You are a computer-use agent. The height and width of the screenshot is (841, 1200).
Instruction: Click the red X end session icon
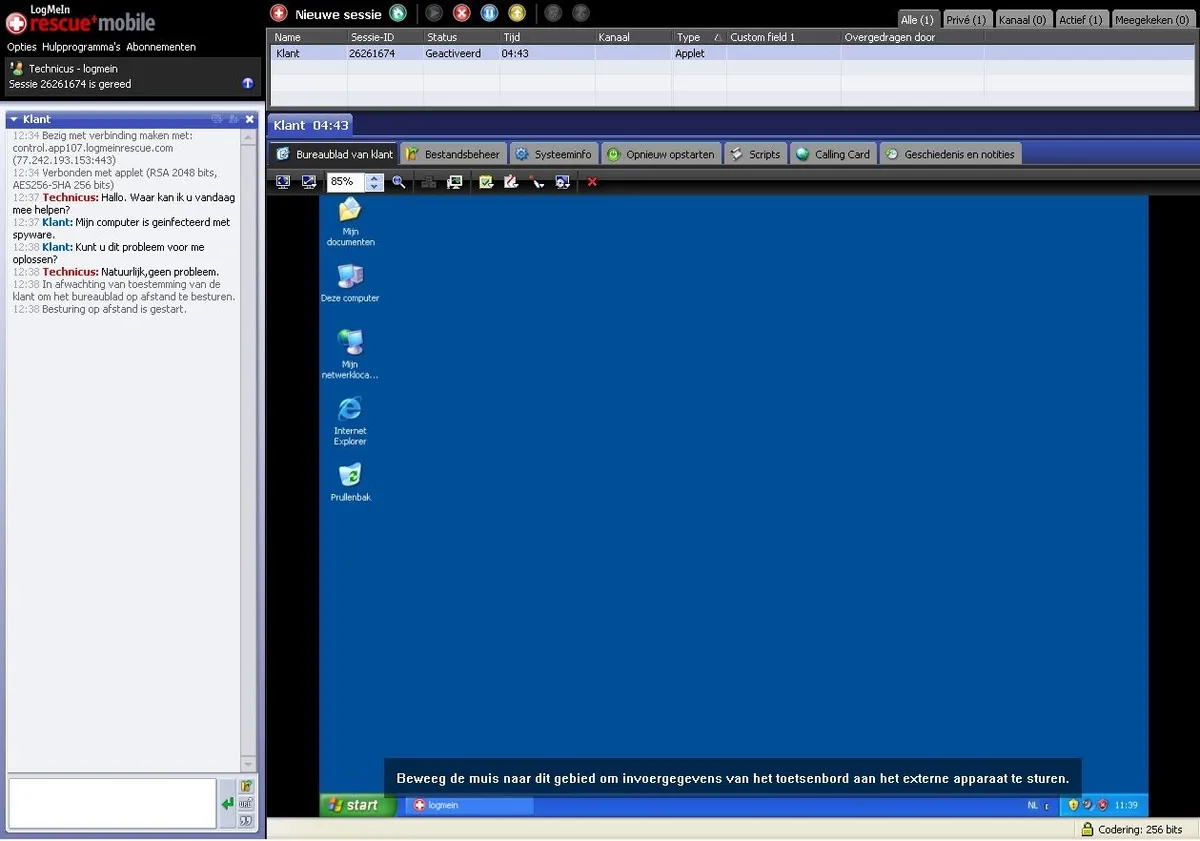point(461,14)
